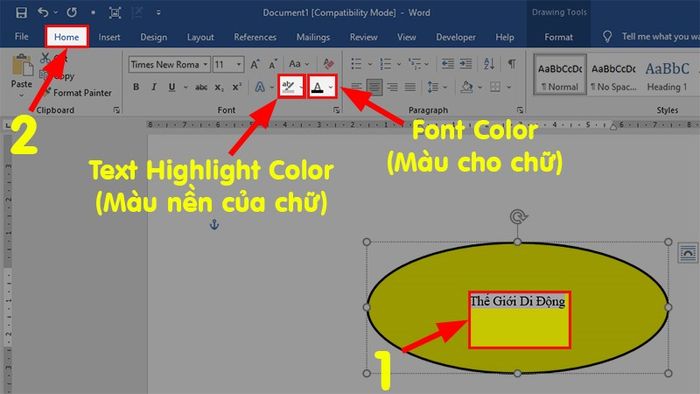Switch to the Layout tab
700x394 pixels.
200,37
